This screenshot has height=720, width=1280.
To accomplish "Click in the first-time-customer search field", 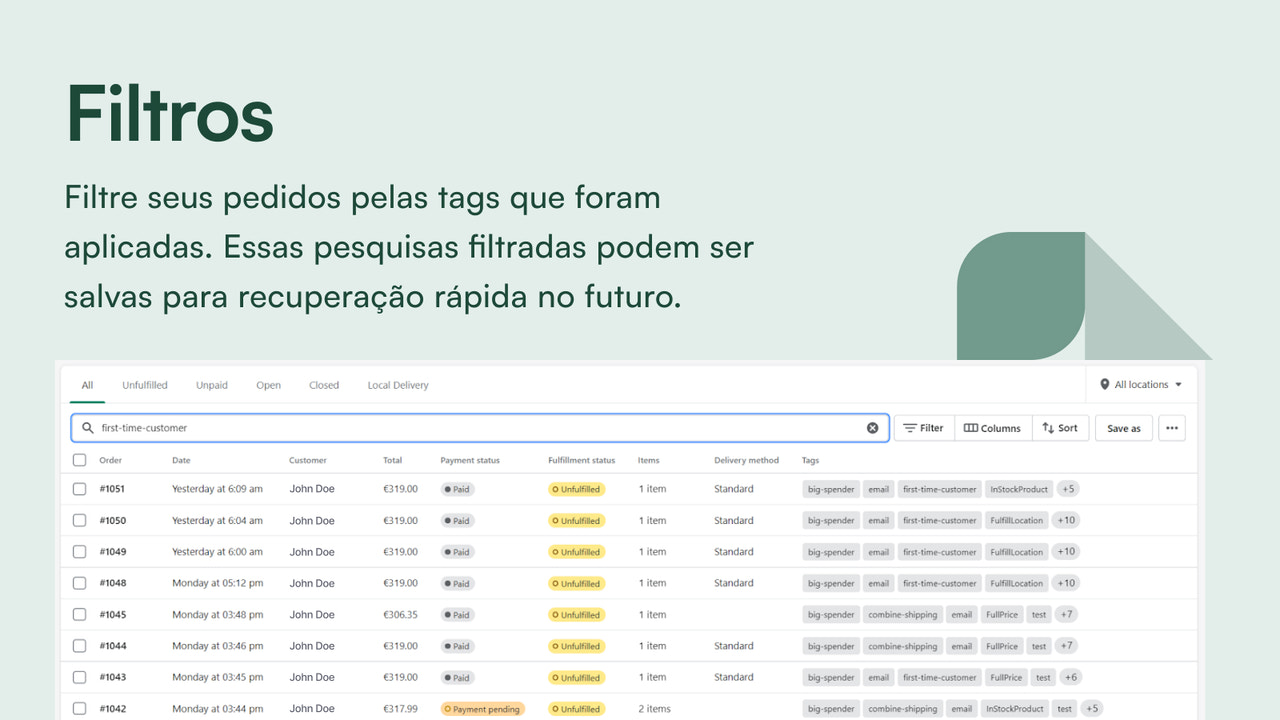I will click(480, 428).
